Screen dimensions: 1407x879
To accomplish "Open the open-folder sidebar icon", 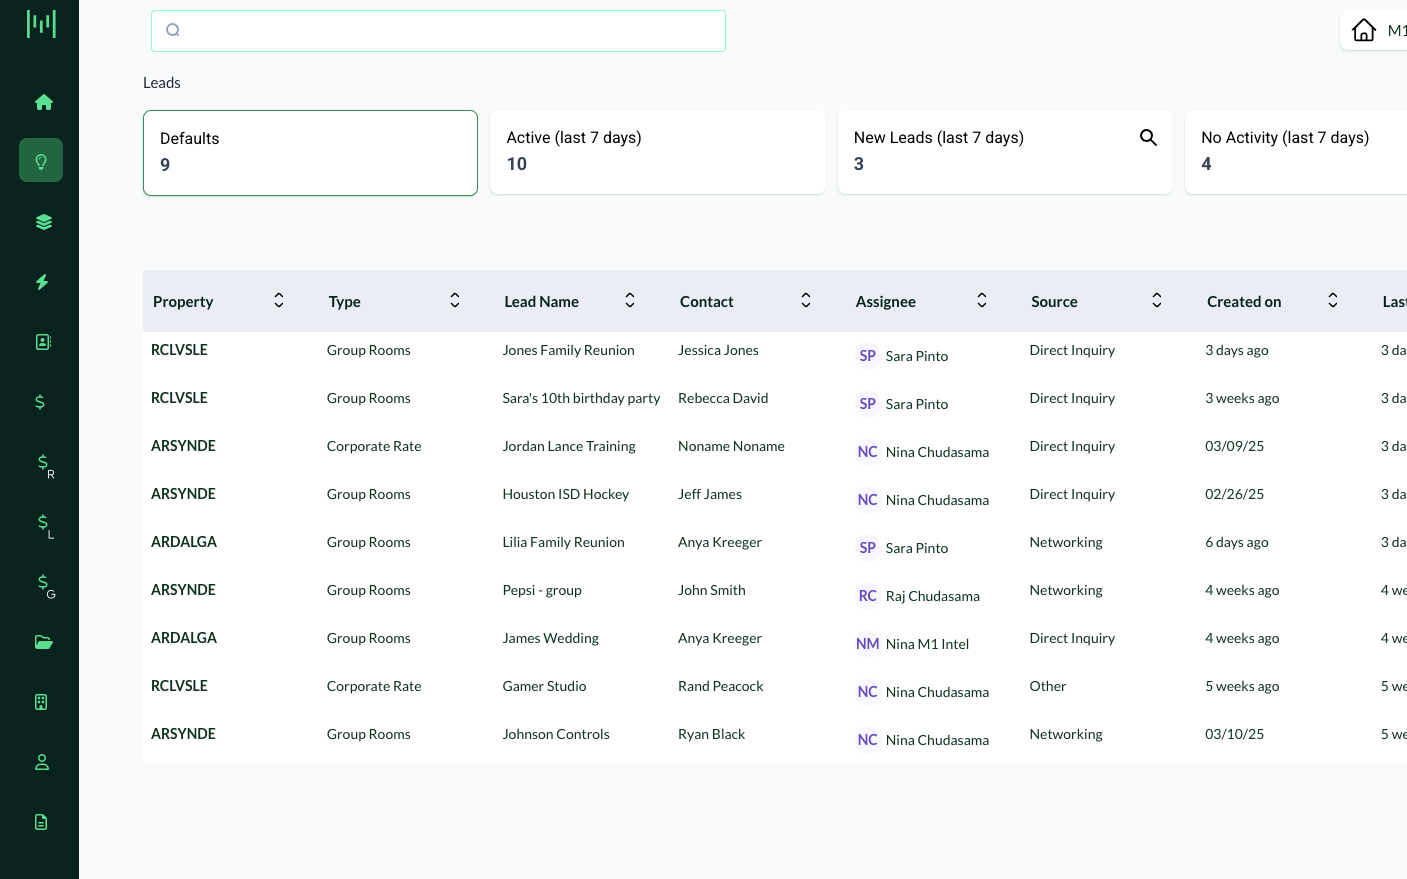I will pos(43,642).
